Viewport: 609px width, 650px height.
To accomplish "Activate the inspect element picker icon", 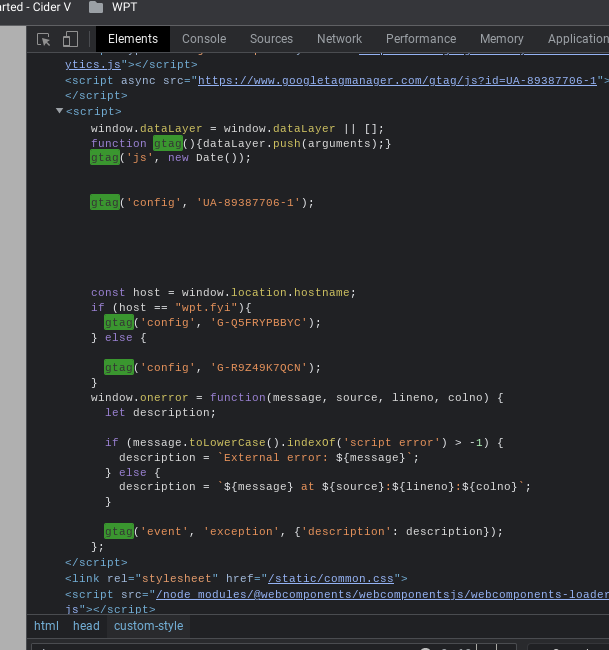I will (44, 39).
